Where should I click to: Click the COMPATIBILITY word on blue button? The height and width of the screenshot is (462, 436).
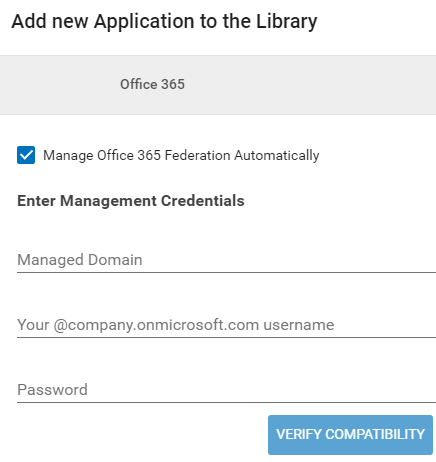375,434
